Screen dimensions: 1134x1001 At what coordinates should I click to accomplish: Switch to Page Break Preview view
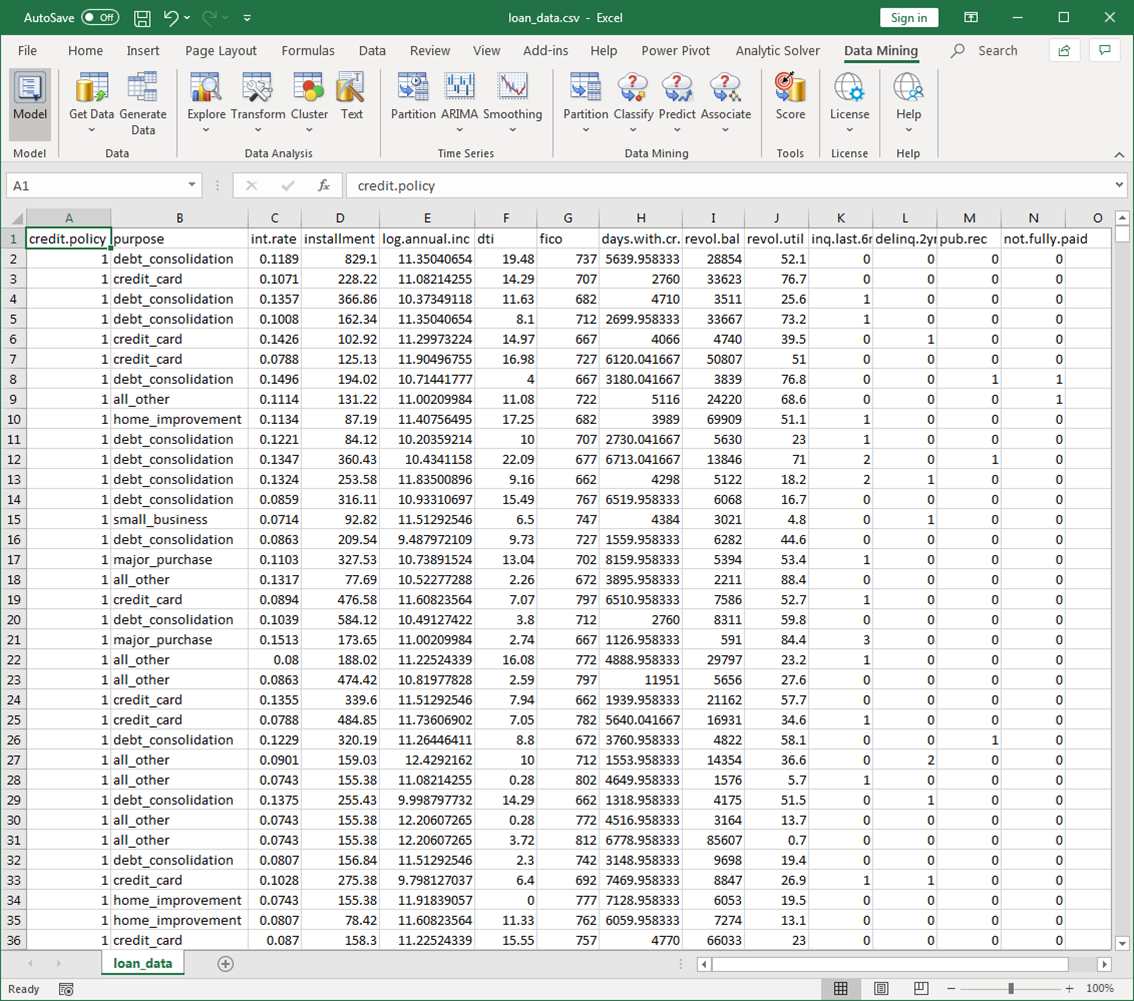pos(921,989)
